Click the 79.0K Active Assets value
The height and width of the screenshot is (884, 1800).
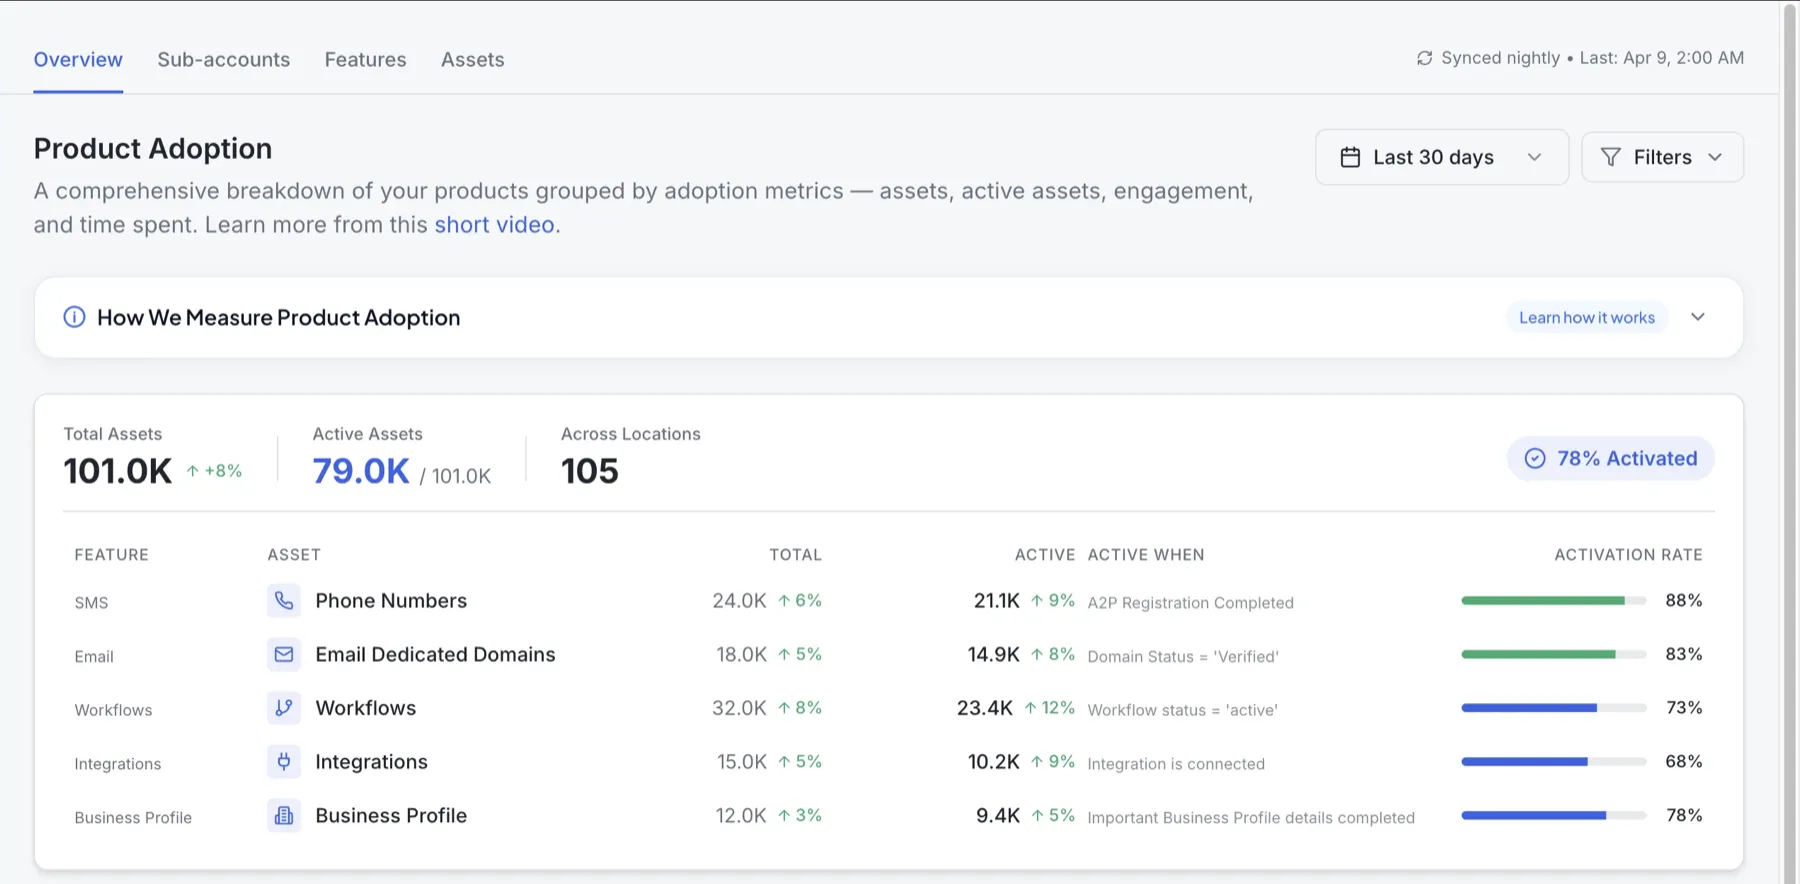tap(361, 471)
